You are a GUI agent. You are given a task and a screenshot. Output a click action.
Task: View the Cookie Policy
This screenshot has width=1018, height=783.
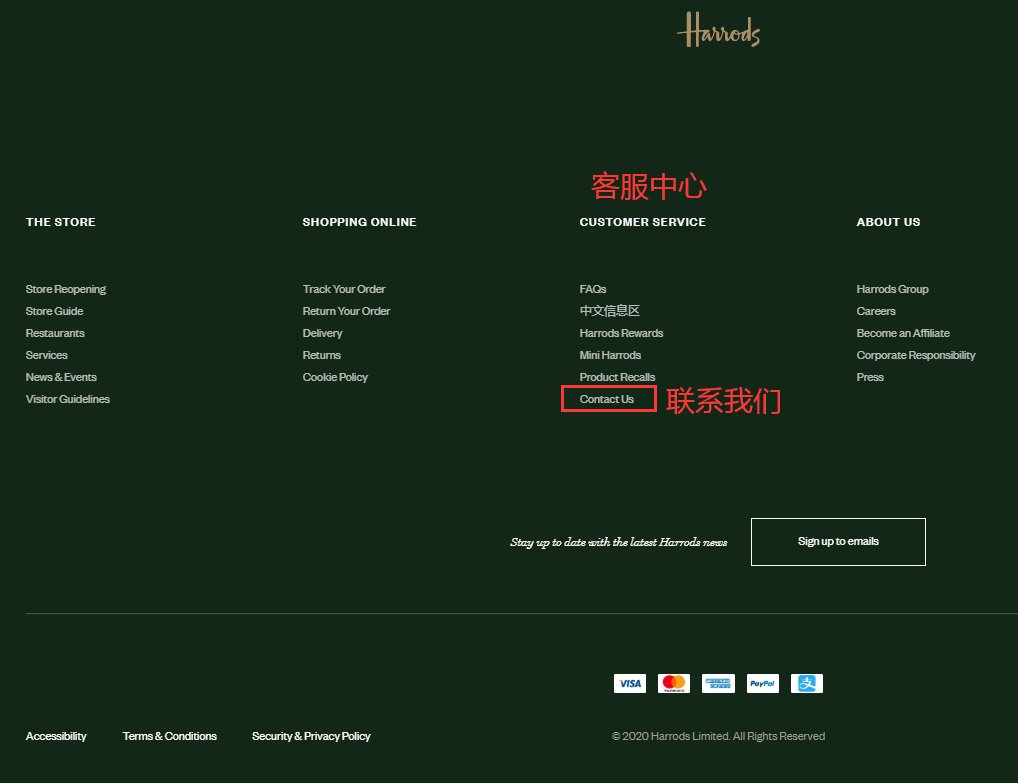[335, 377]
